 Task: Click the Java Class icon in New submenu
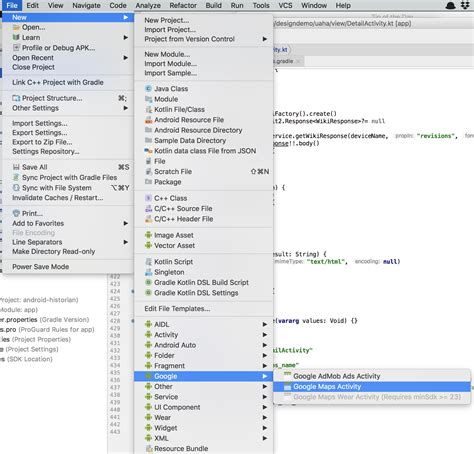click(148, 89)
